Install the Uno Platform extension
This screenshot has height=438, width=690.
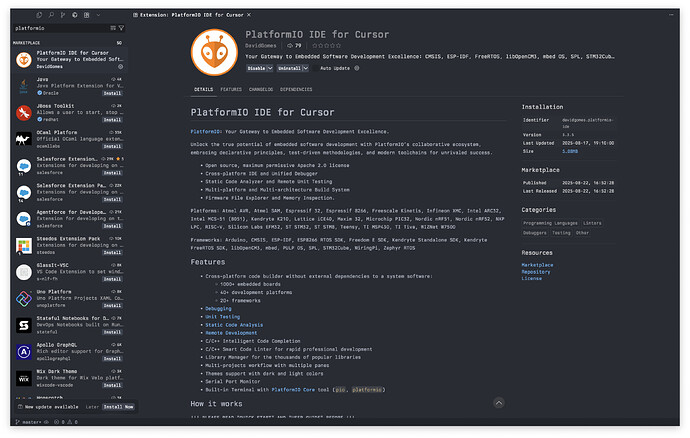112,305
